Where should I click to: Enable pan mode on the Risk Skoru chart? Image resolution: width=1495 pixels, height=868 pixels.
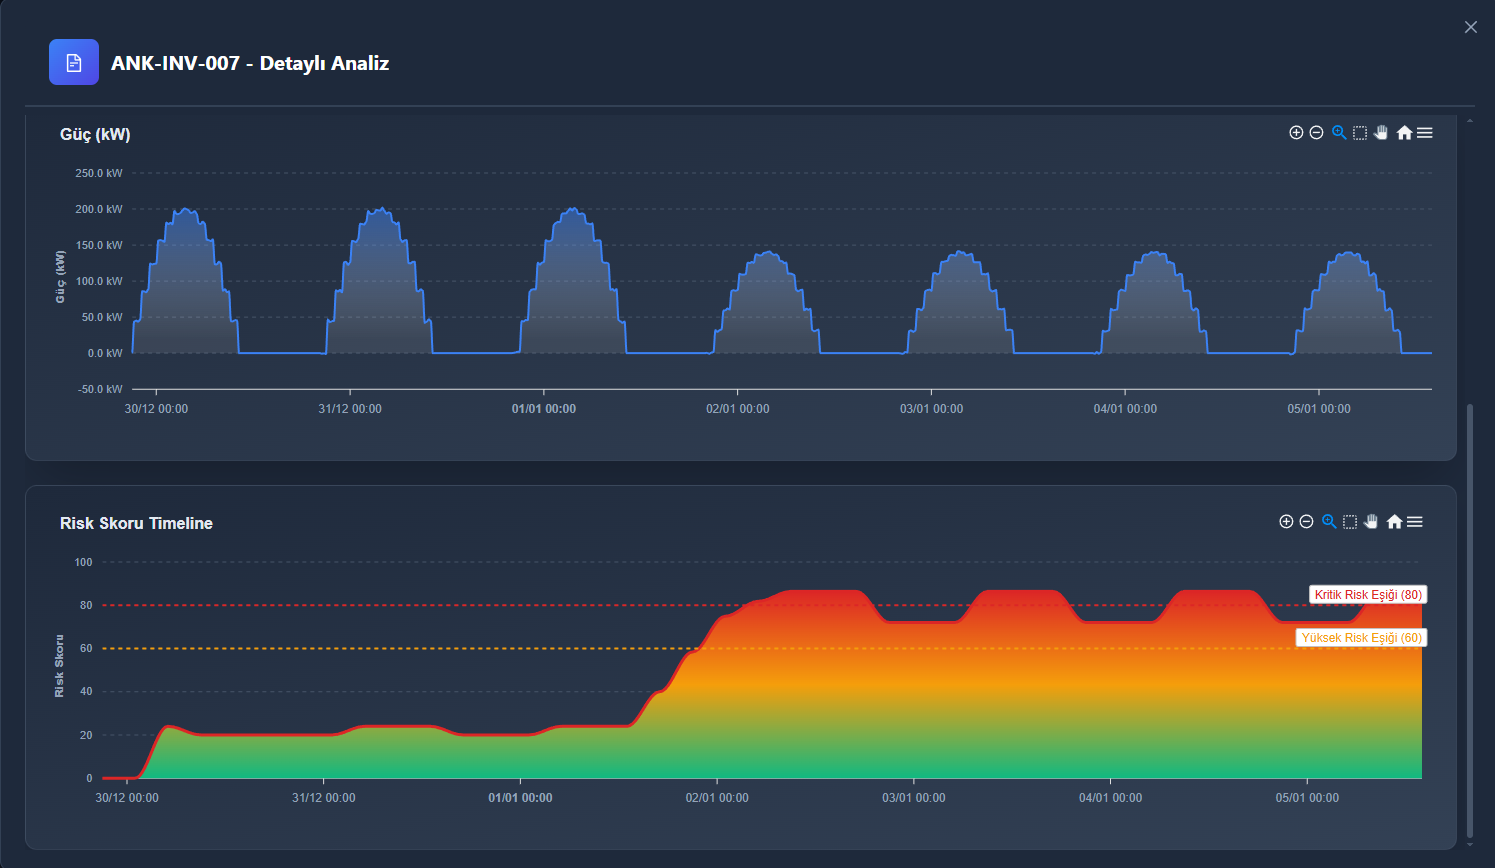[x=1371, y=521]
